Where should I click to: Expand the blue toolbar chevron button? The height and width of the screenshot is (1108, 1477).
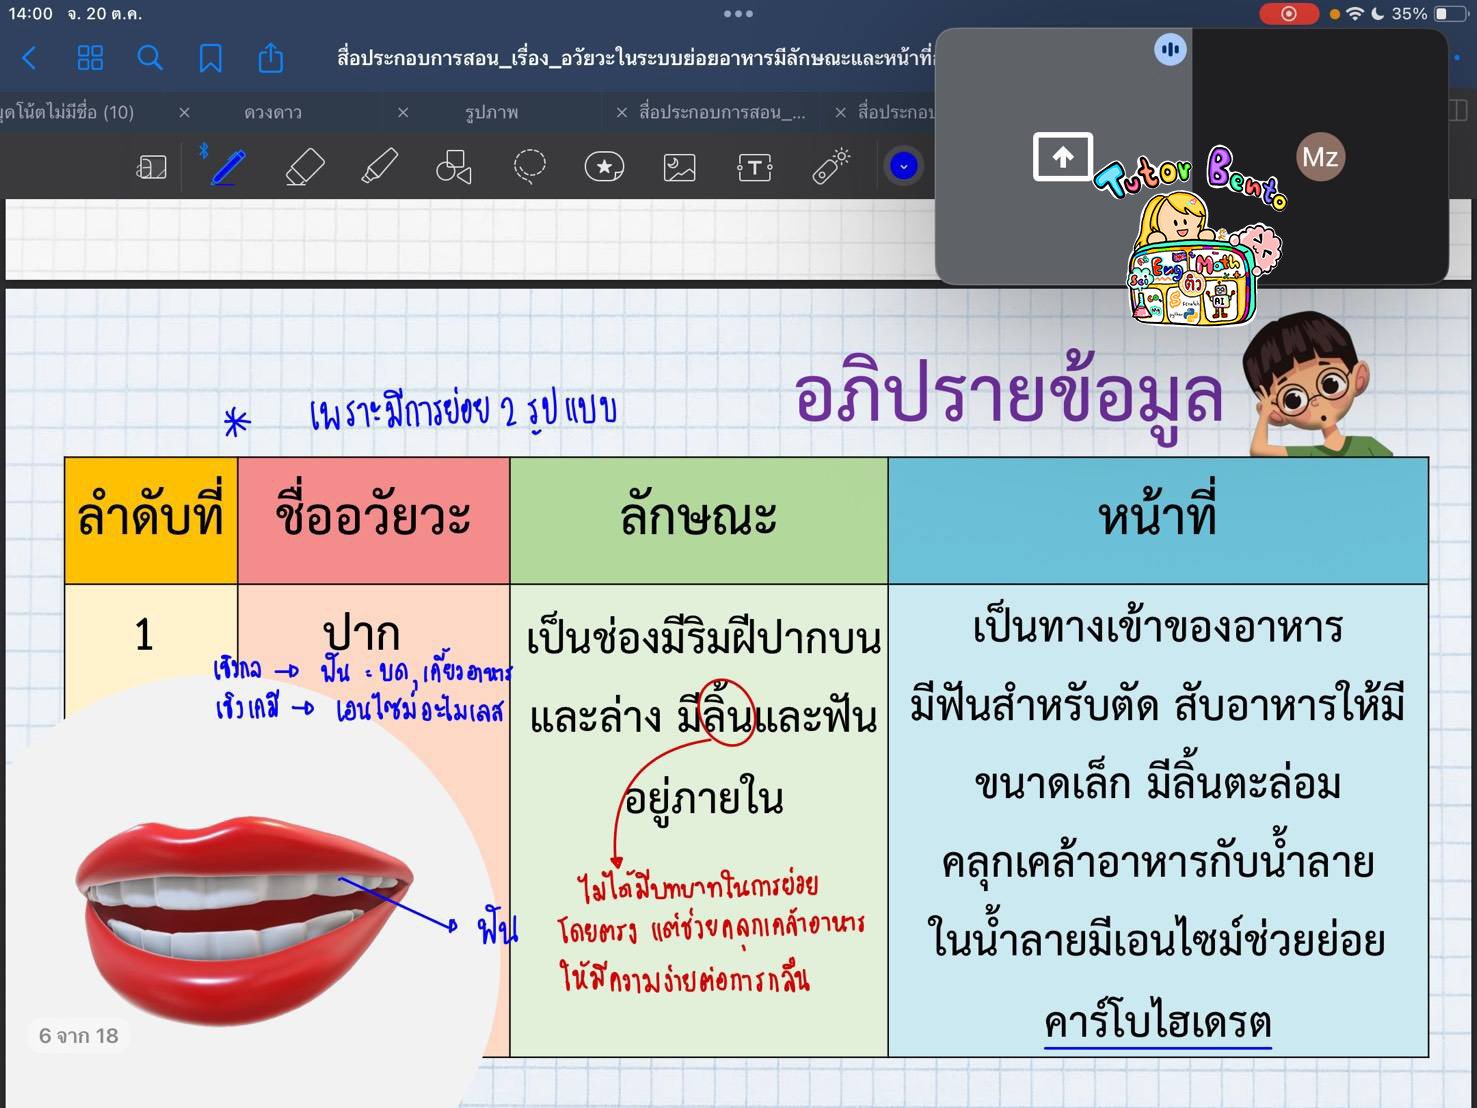point(903,166)
